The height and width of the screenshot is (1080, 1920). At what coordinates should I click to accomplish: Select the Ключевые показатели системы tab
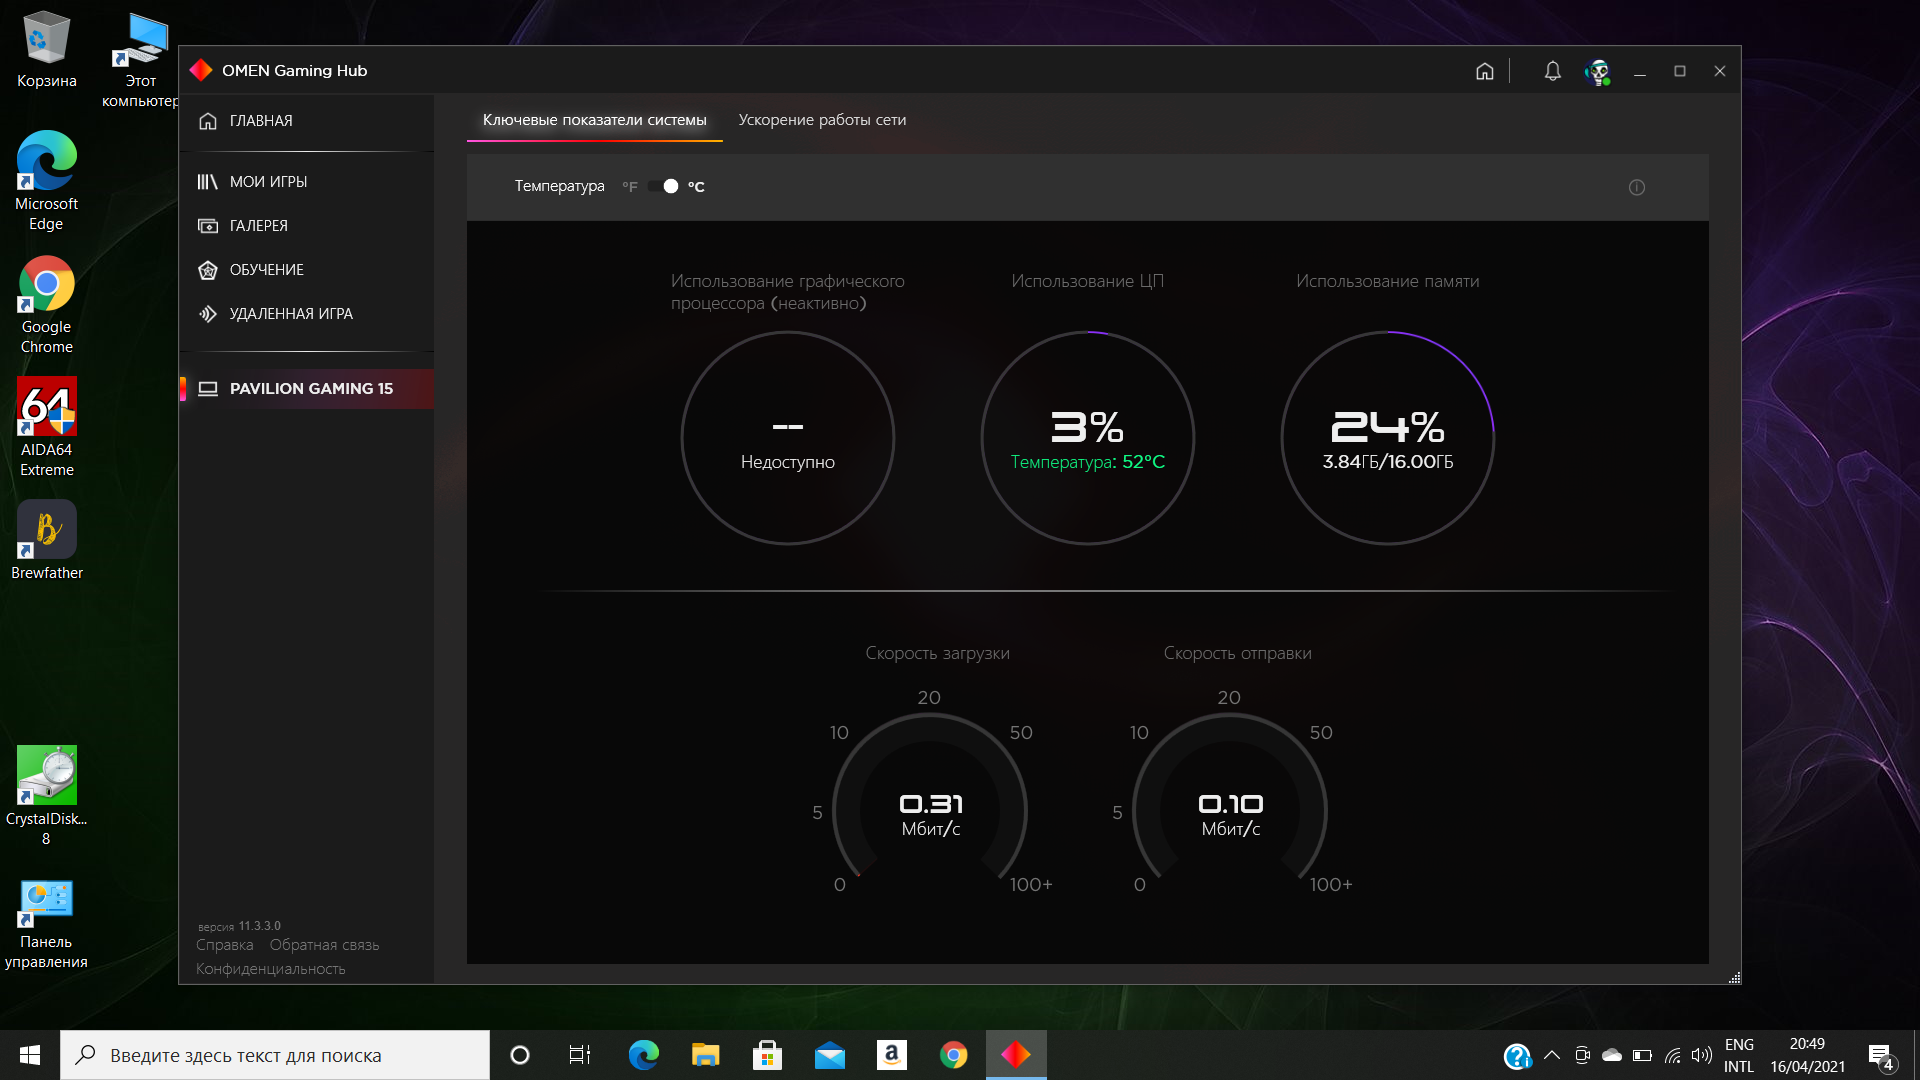point(594,119)
